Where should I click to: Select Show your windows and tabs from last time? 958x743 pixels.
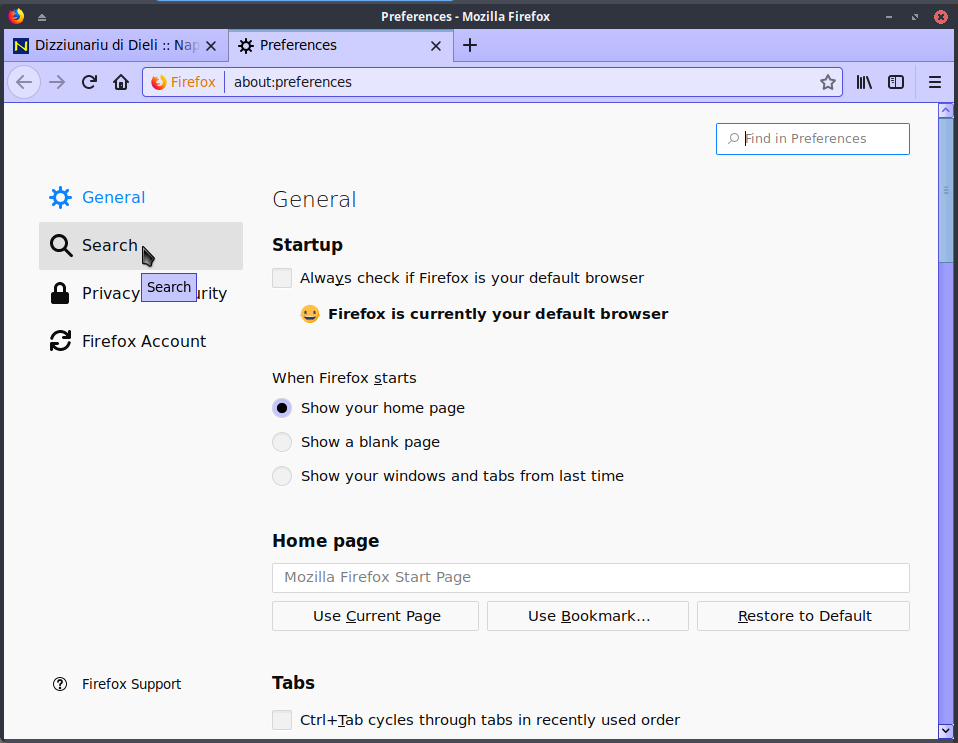coord(282,476)
